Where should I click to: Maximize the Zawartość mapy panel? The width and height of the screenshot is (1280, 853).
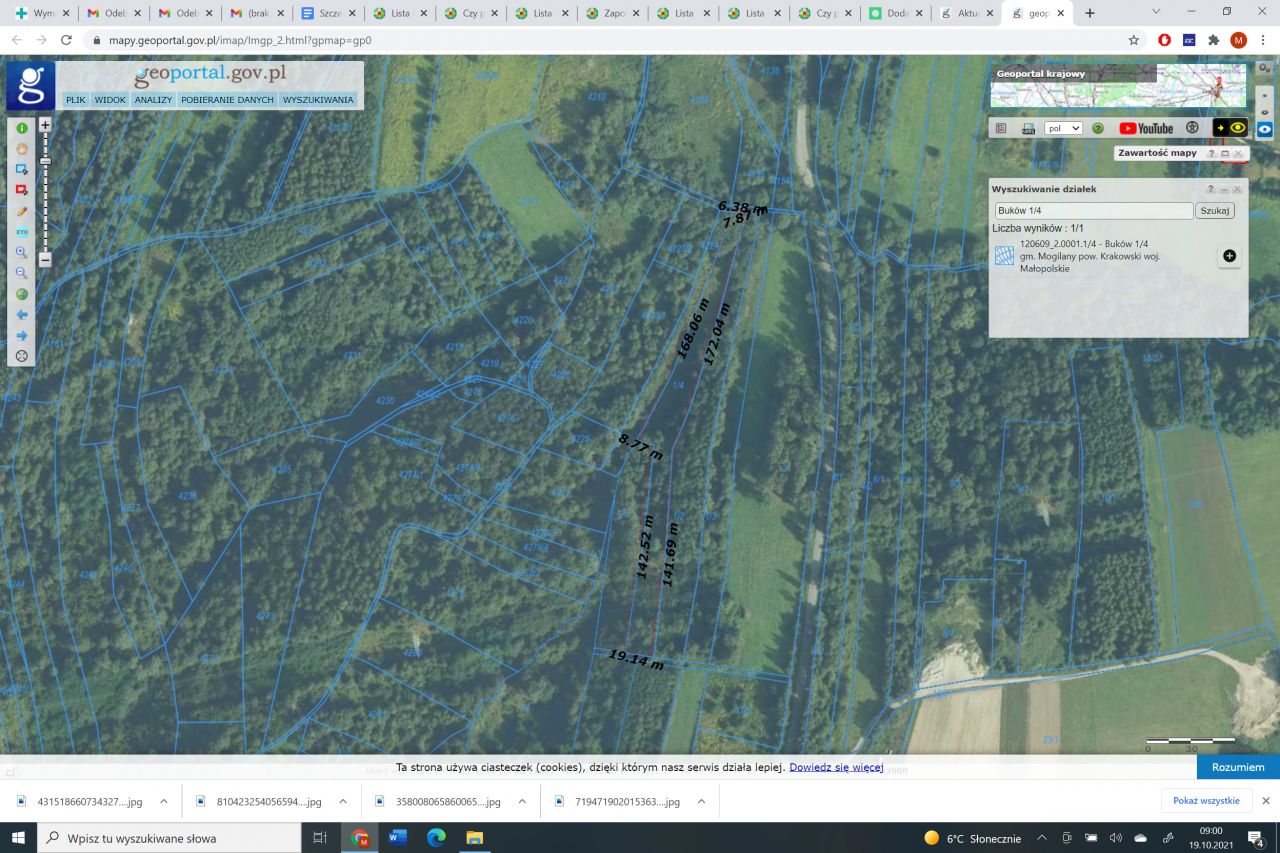point(1225,154)
